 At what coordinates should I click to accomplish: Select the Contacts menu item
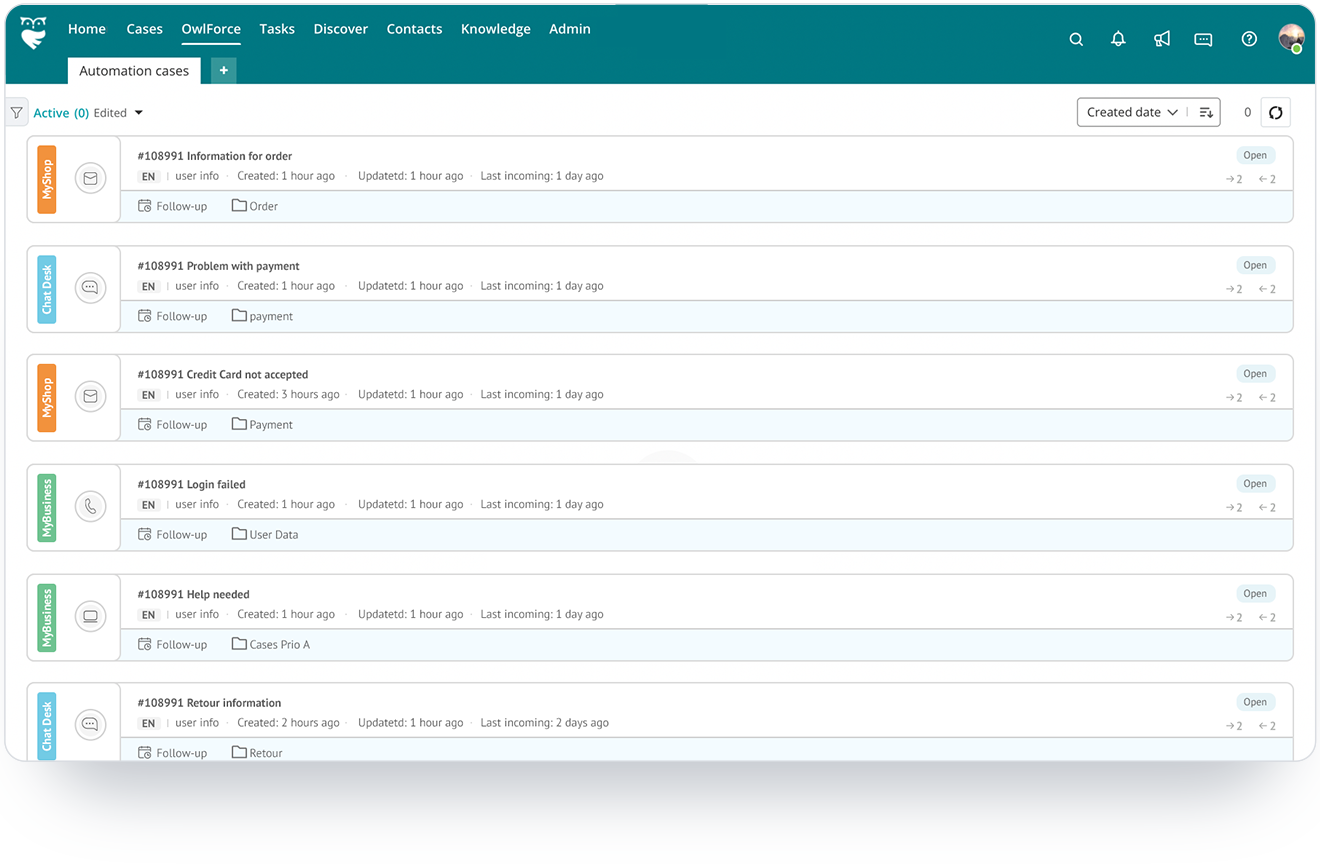point(414,29)
